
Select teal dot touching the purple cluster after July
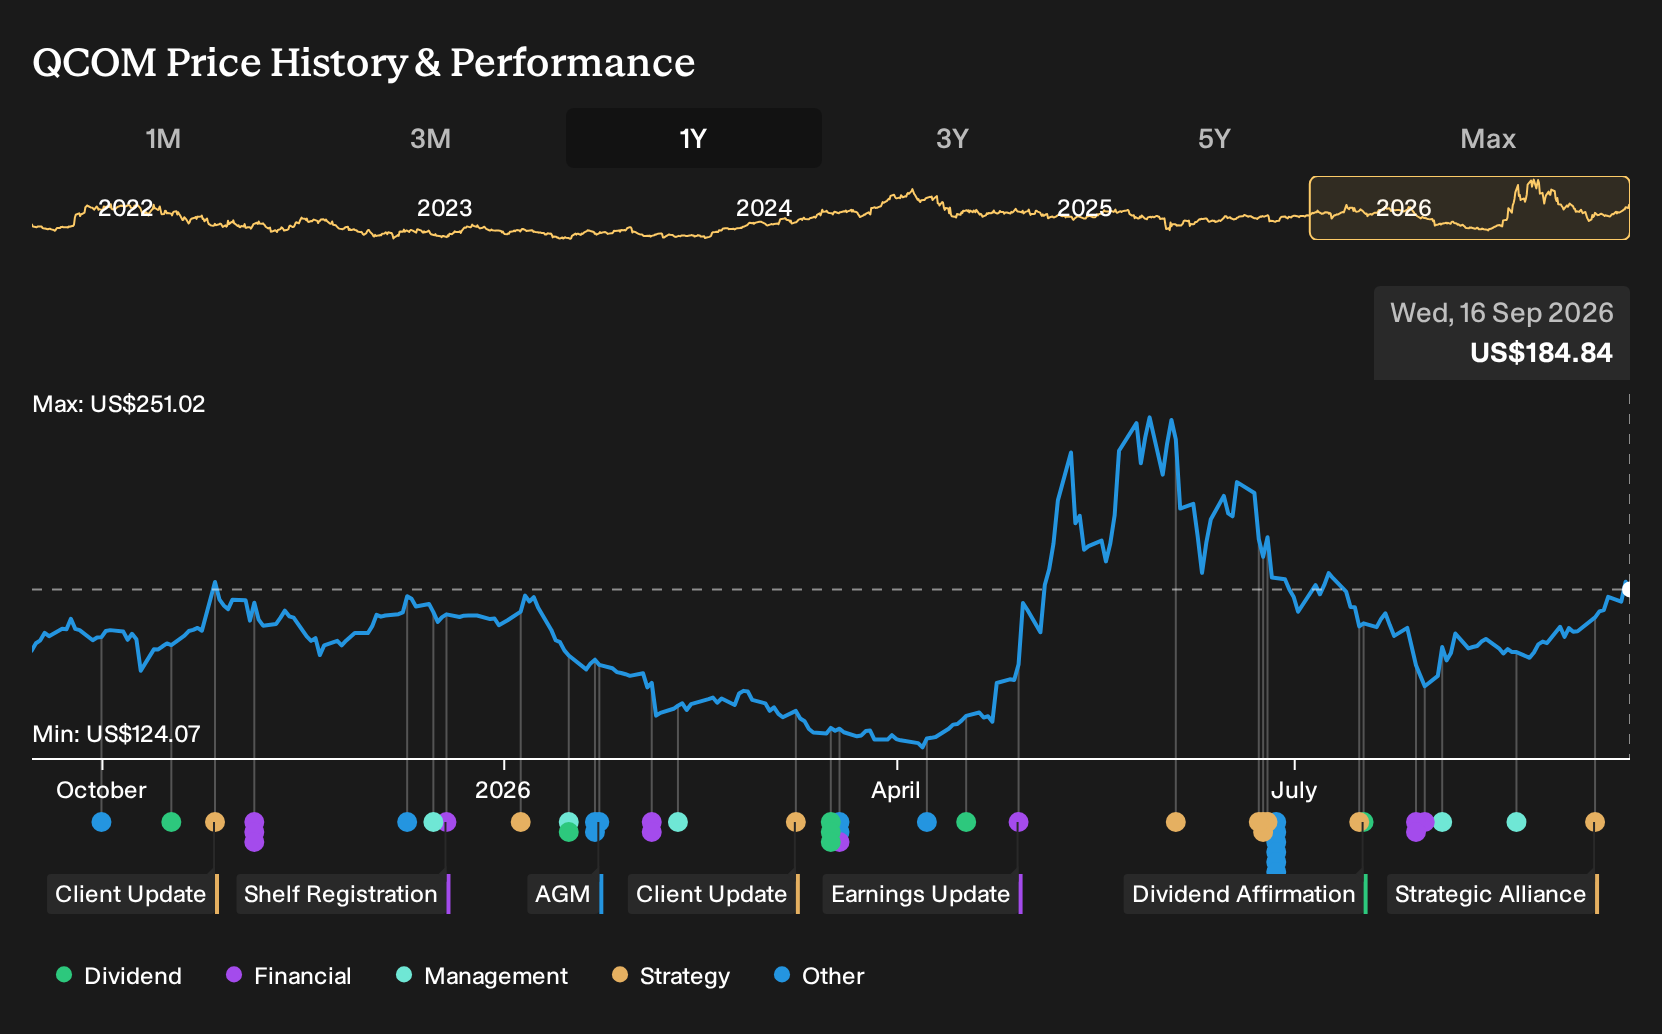pos(1442,822)
